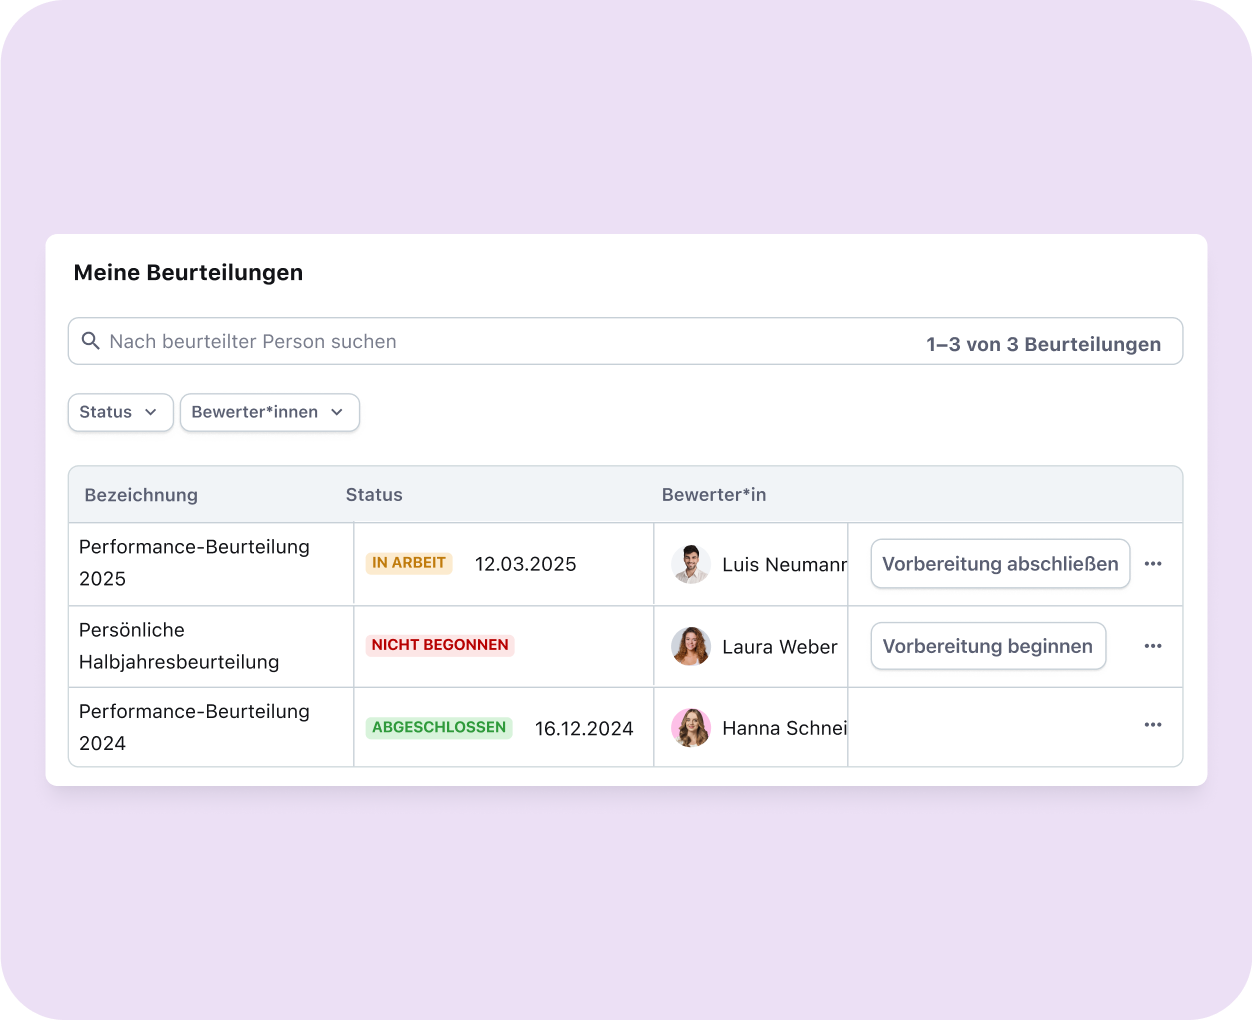This screenshot has height=1020, width=1252.
Task: Click Laura Weber's avatar picture
Action: click(x=691, y=647)
